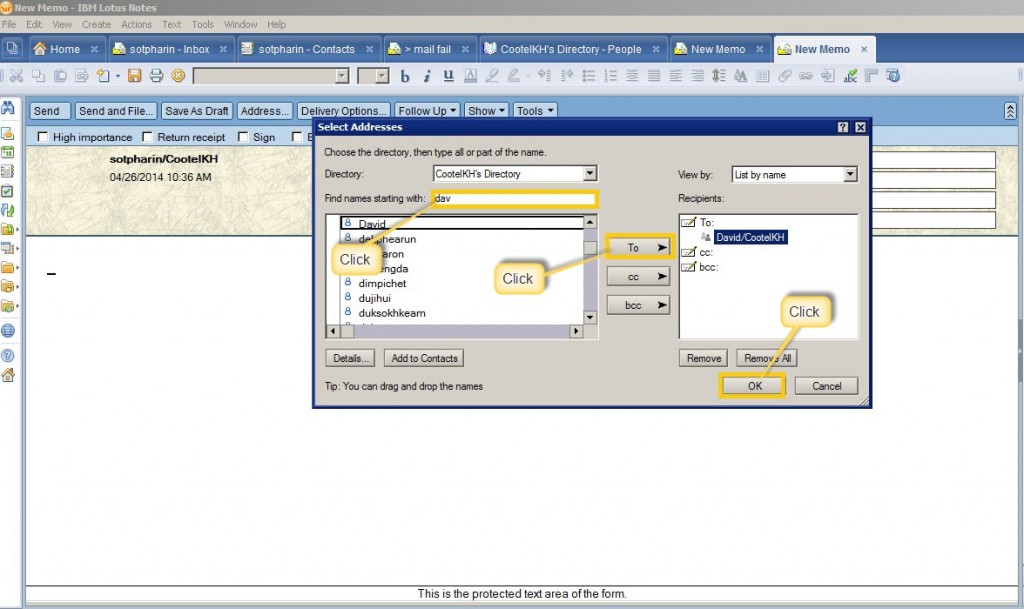Click the Save disk icon in toolbar
The image size is (1024, 609).
135,76
